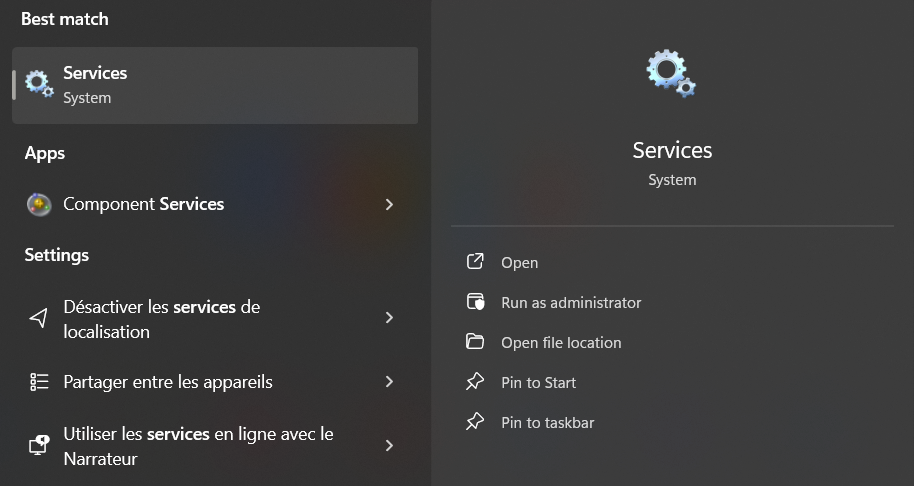Expand the Désactiver les services de localisation chevron
914x486 pixels.
coord(389,318)
